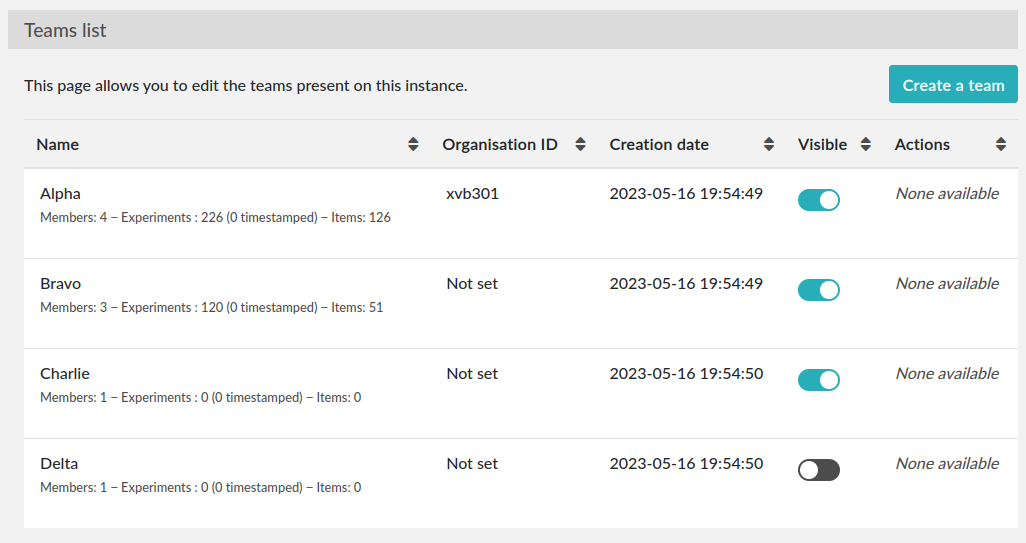Click the Create a team button
The image size is (1026, 543).
click(953, 85)
